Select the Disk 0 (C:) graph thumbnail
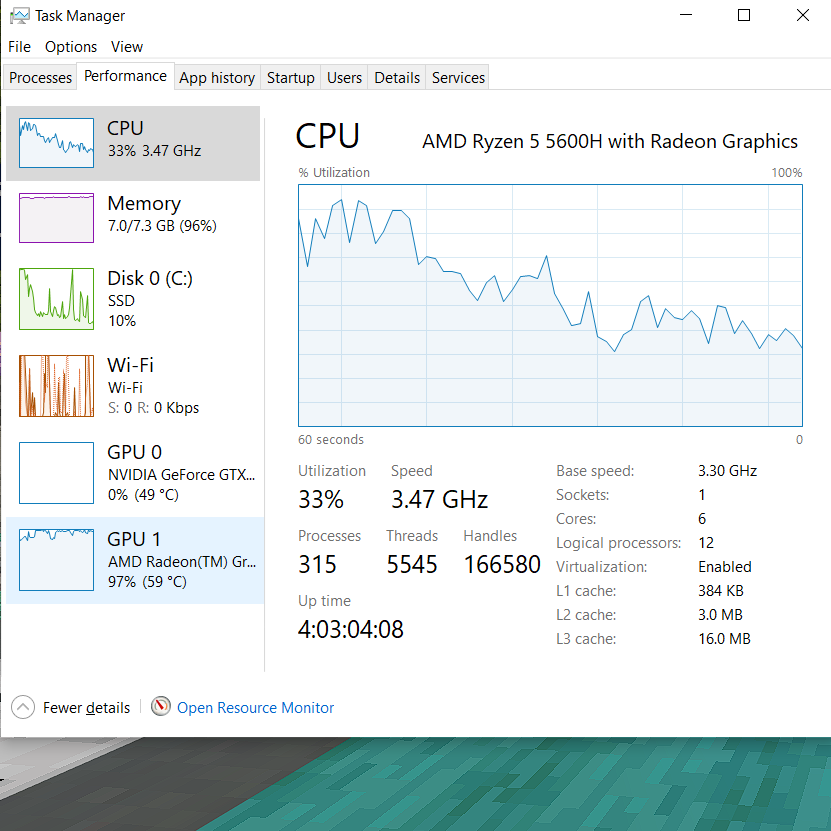Screen dimensions: 831x831 pos(56,298)
